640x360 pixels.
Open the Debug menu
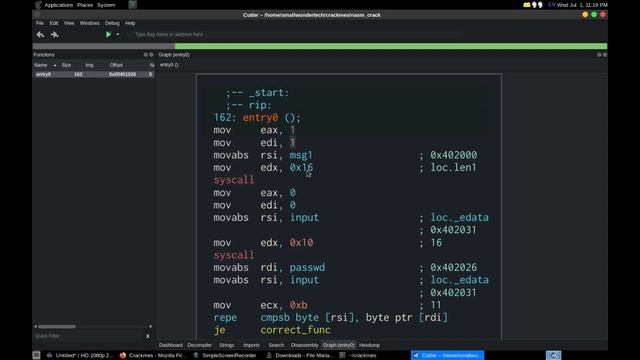pos(112,23)
